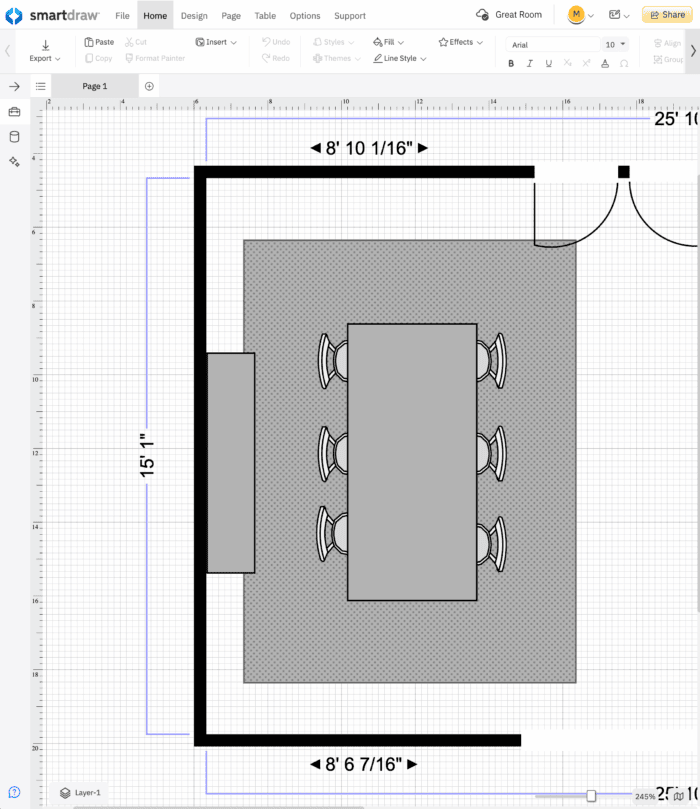Expand the Fill dropdown
This screenshot has width=700, height=809.
388,42
